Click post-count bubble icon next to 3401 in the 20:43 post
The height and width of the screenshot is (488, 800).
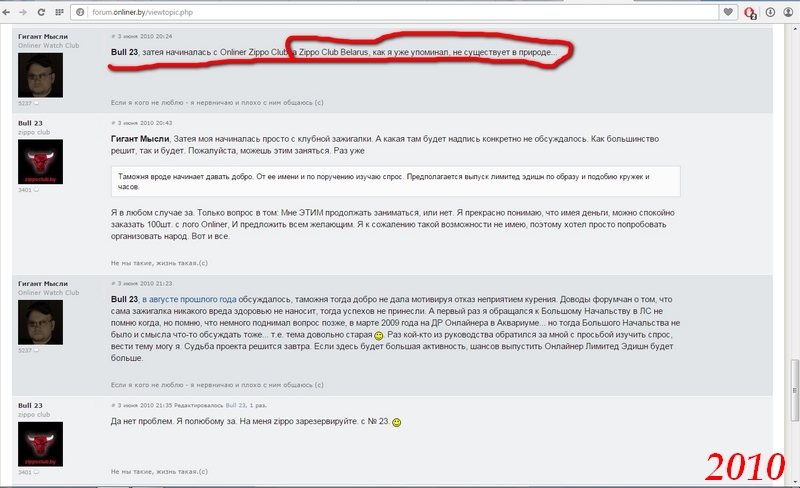point(36,190)
